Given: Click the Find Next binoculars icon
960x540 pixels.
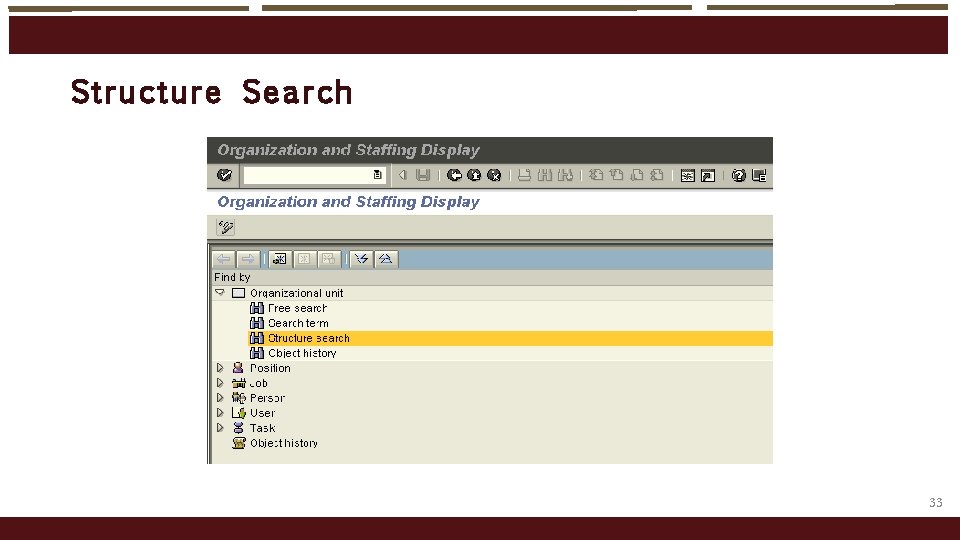Looking at the screenshot, I should 565,176.
